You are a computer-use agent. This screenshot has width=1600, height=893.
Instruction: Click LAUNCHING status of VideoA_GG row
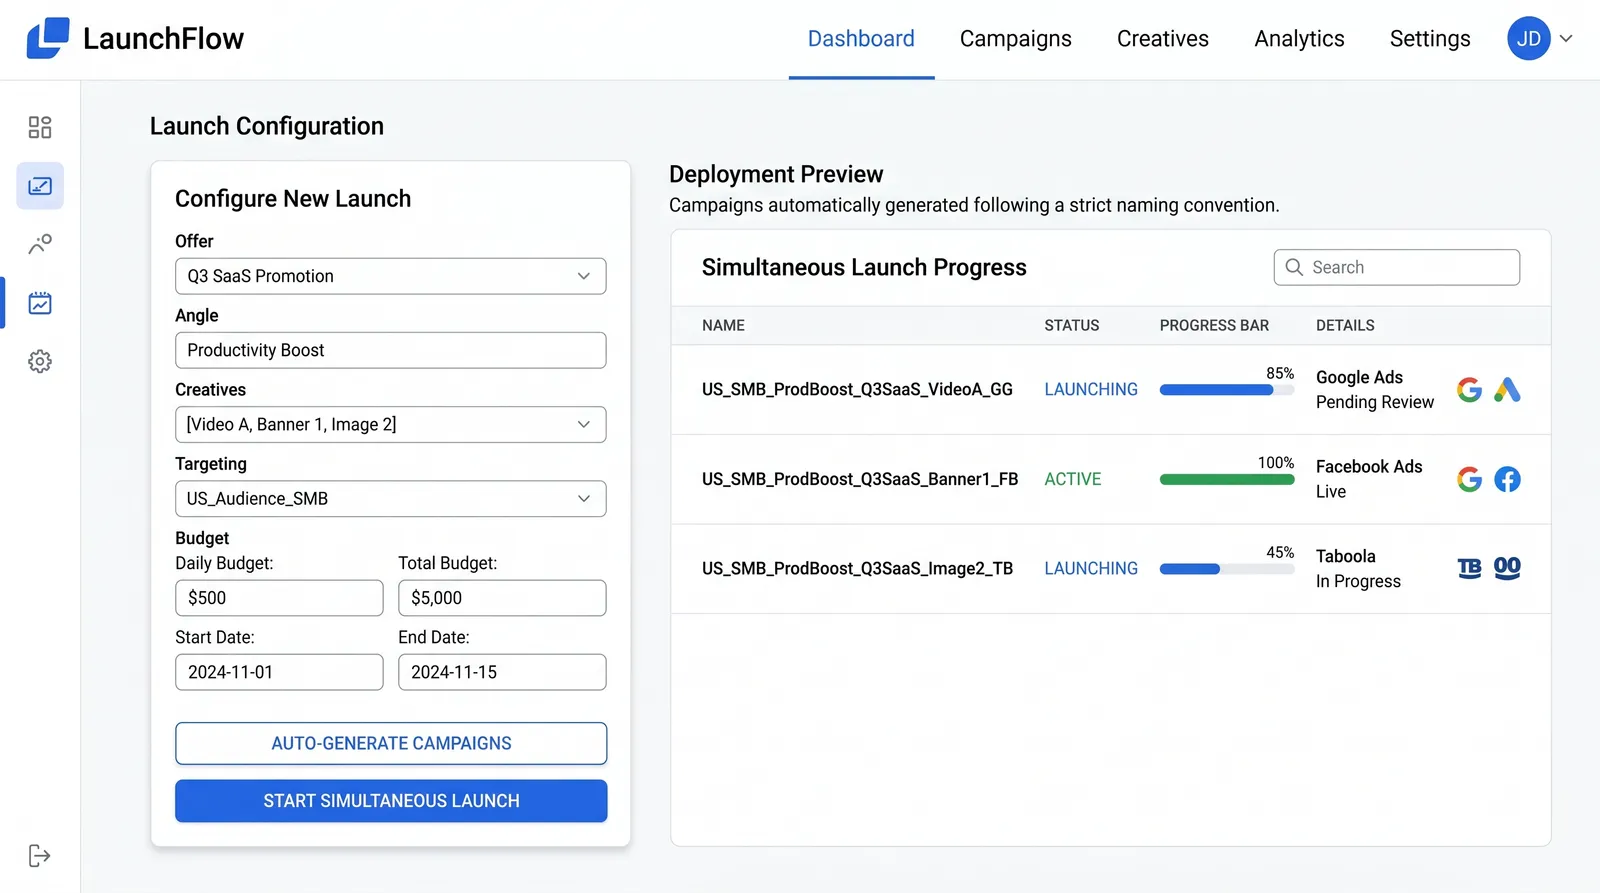1091,389
